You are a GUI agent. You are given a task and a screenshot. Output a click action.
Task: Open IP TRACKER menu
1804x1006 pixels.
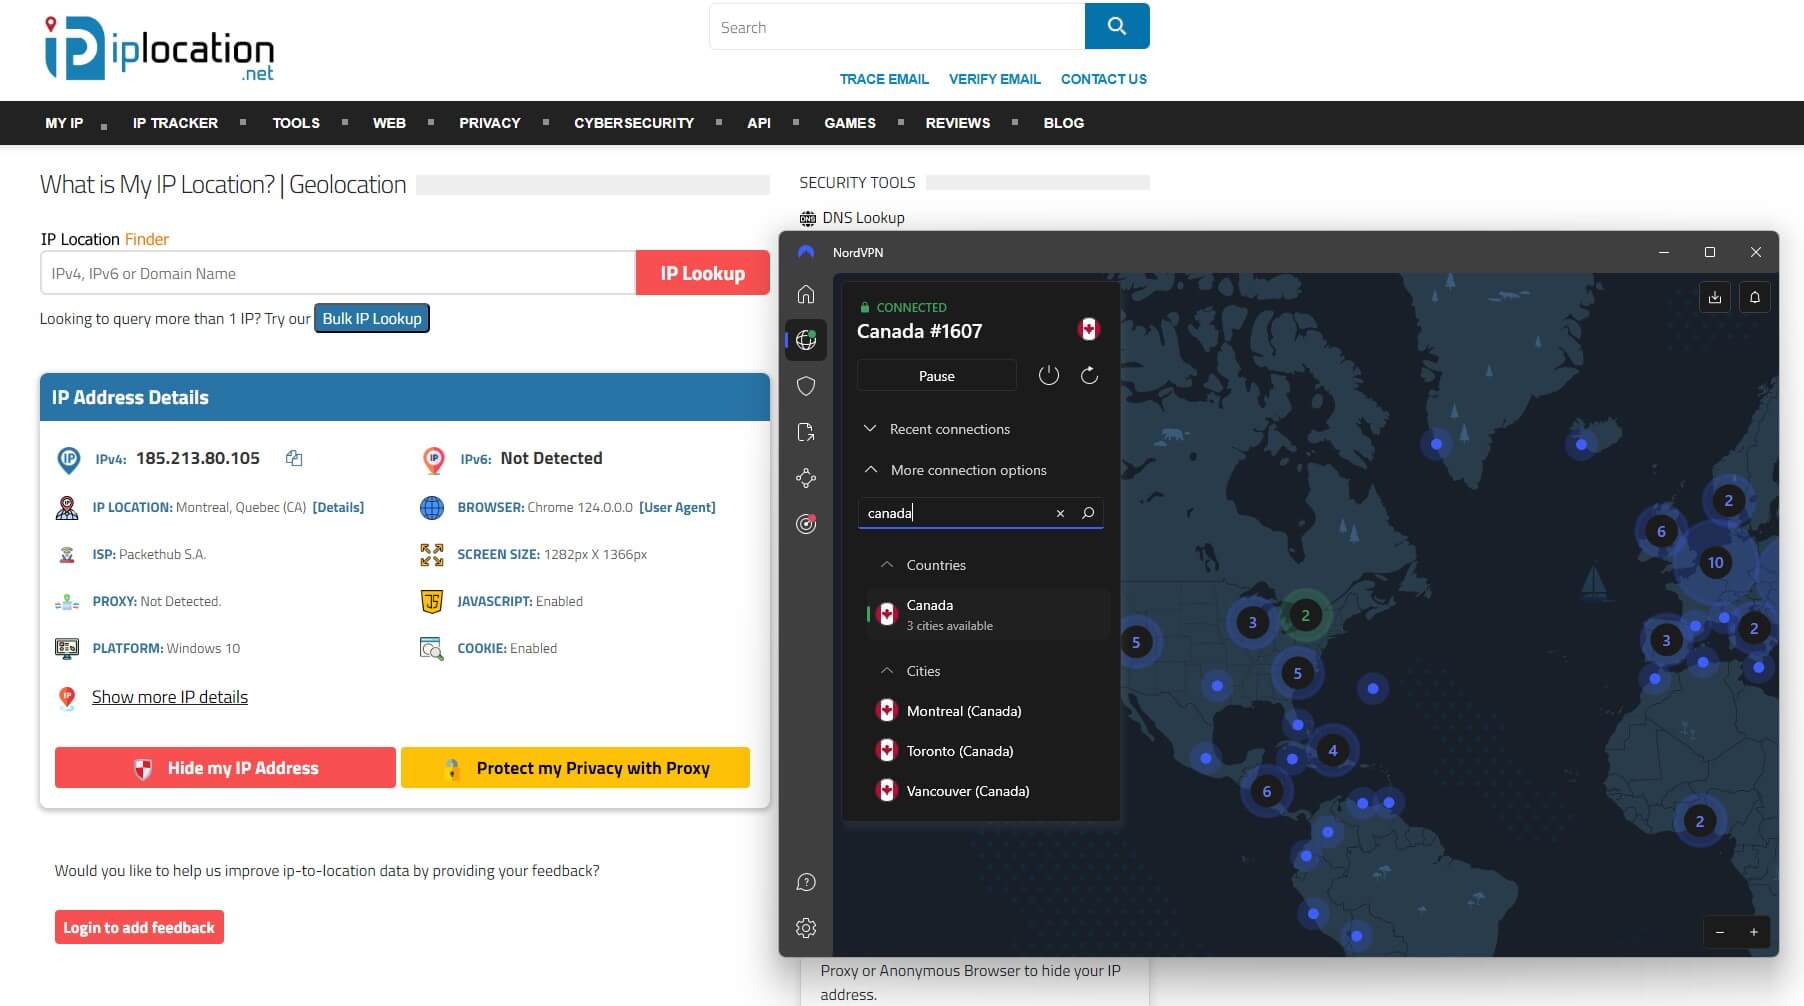(x=175, y=123)
